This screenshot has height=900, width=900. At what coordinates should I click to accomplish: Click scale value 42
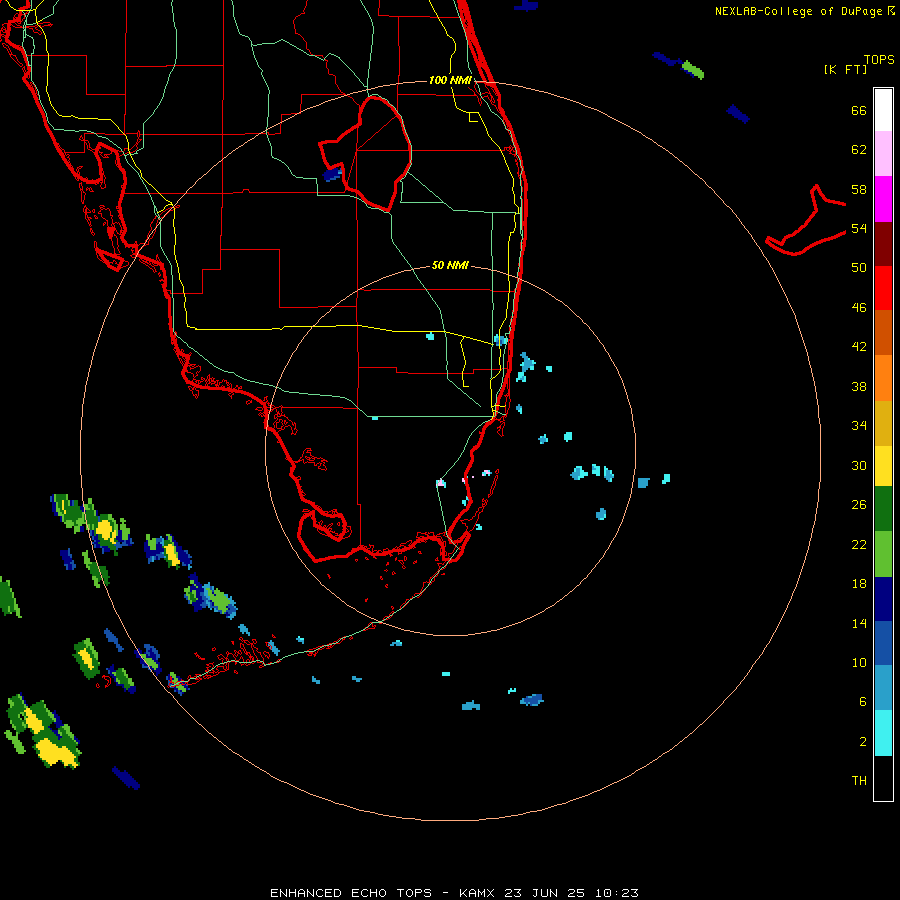859,347
